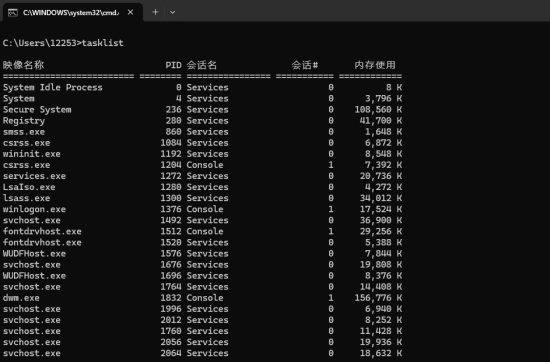Click the wininit.exe process name
This screenshot has width=550, height=363.
[x=32, y=154]
